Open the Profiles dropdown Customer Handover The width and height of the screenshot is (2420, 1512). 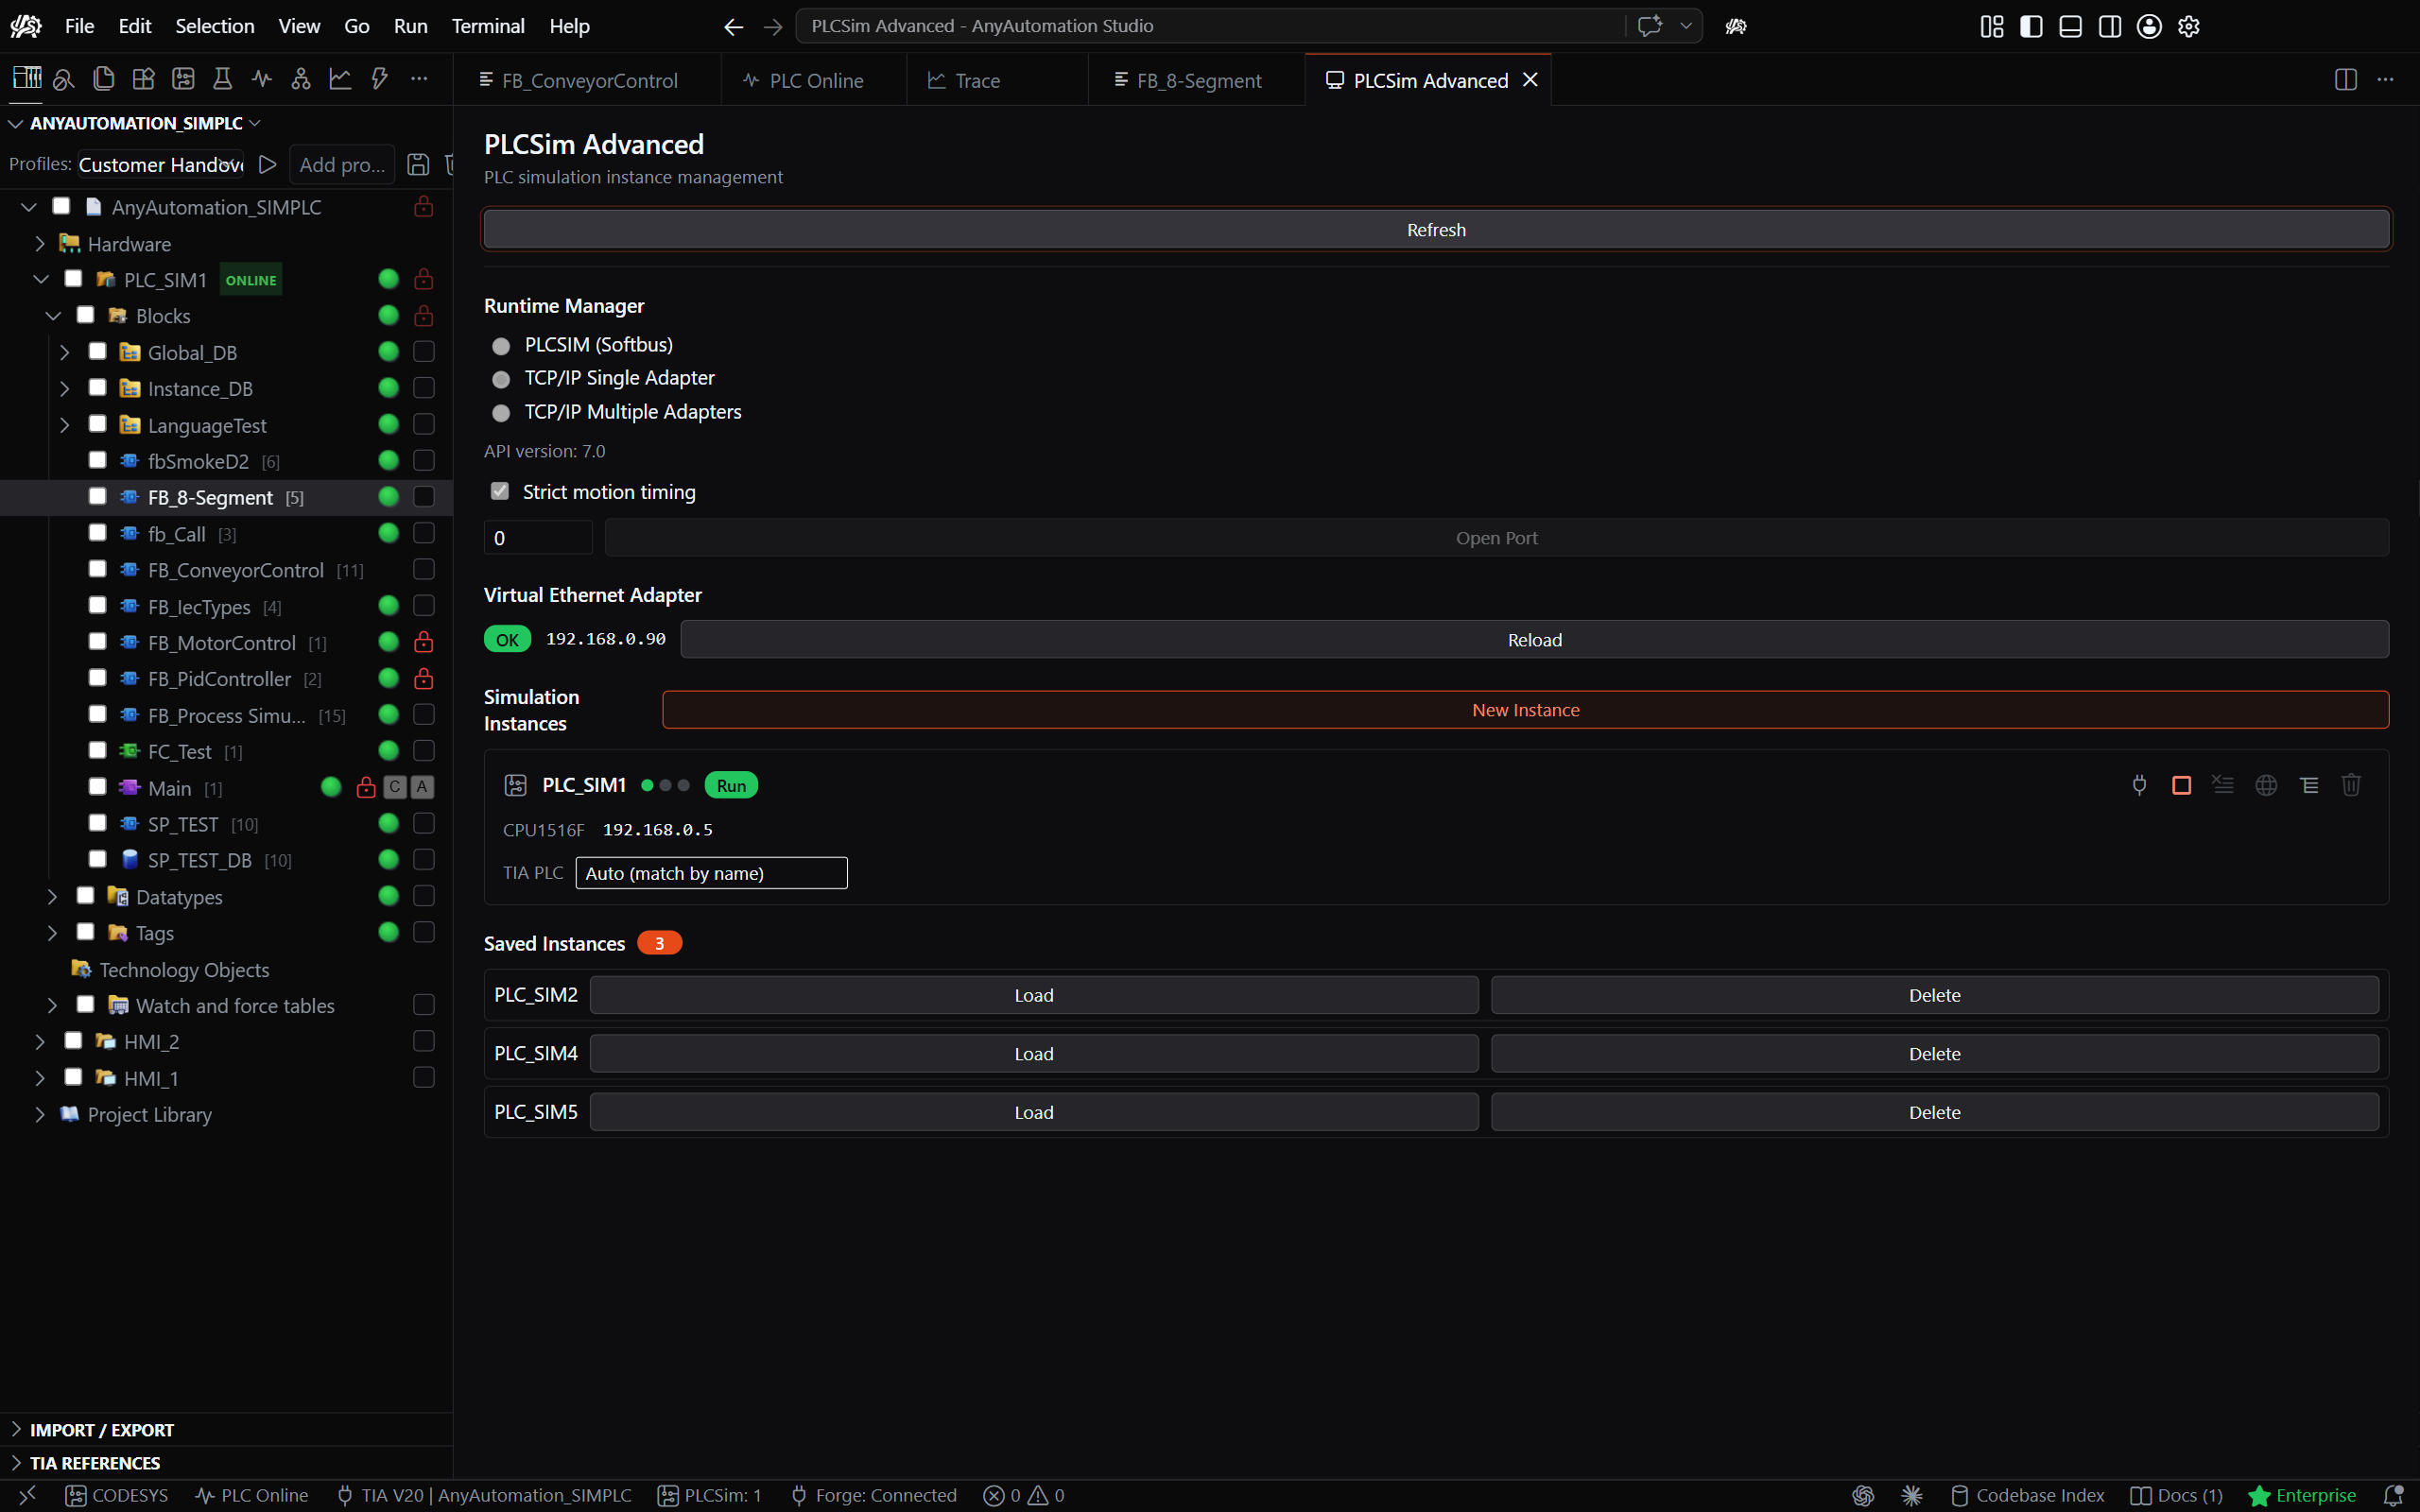(161, 164)
